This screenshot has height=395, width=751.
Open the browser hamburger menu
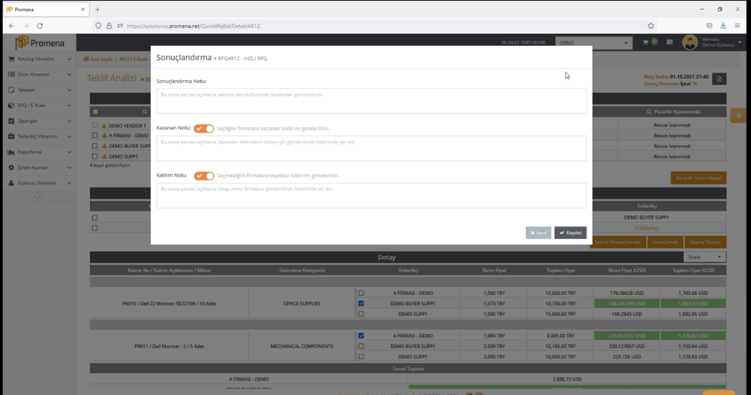tap(737, 26)
